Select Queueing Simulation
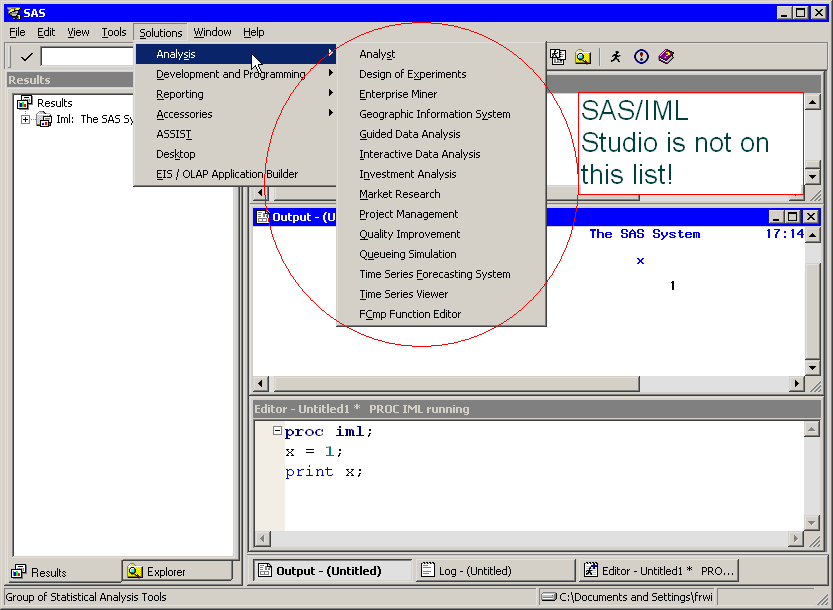 [x=441, y=254]
